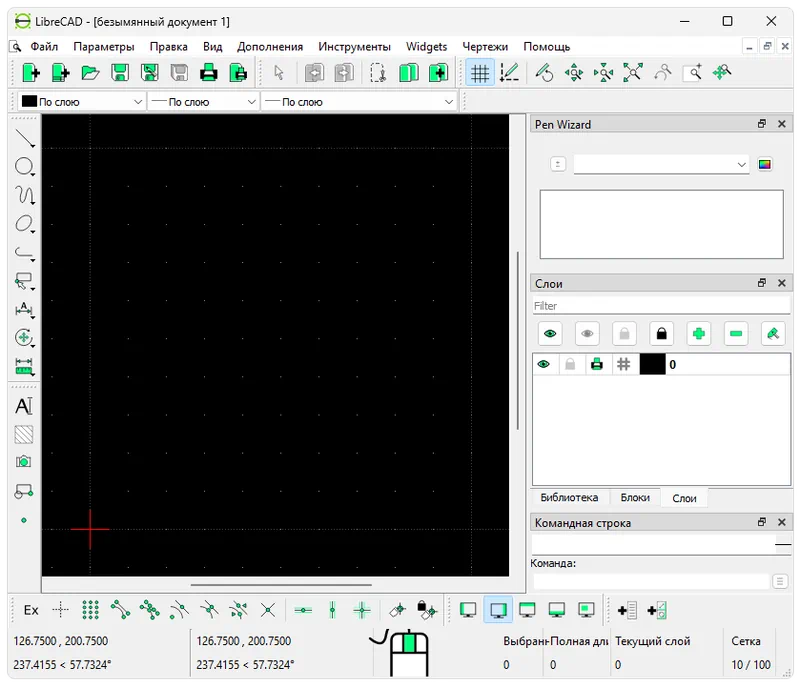Select the Hatch tool
The width and height of the screenshot is (800, 688).
tap(24, 434)
